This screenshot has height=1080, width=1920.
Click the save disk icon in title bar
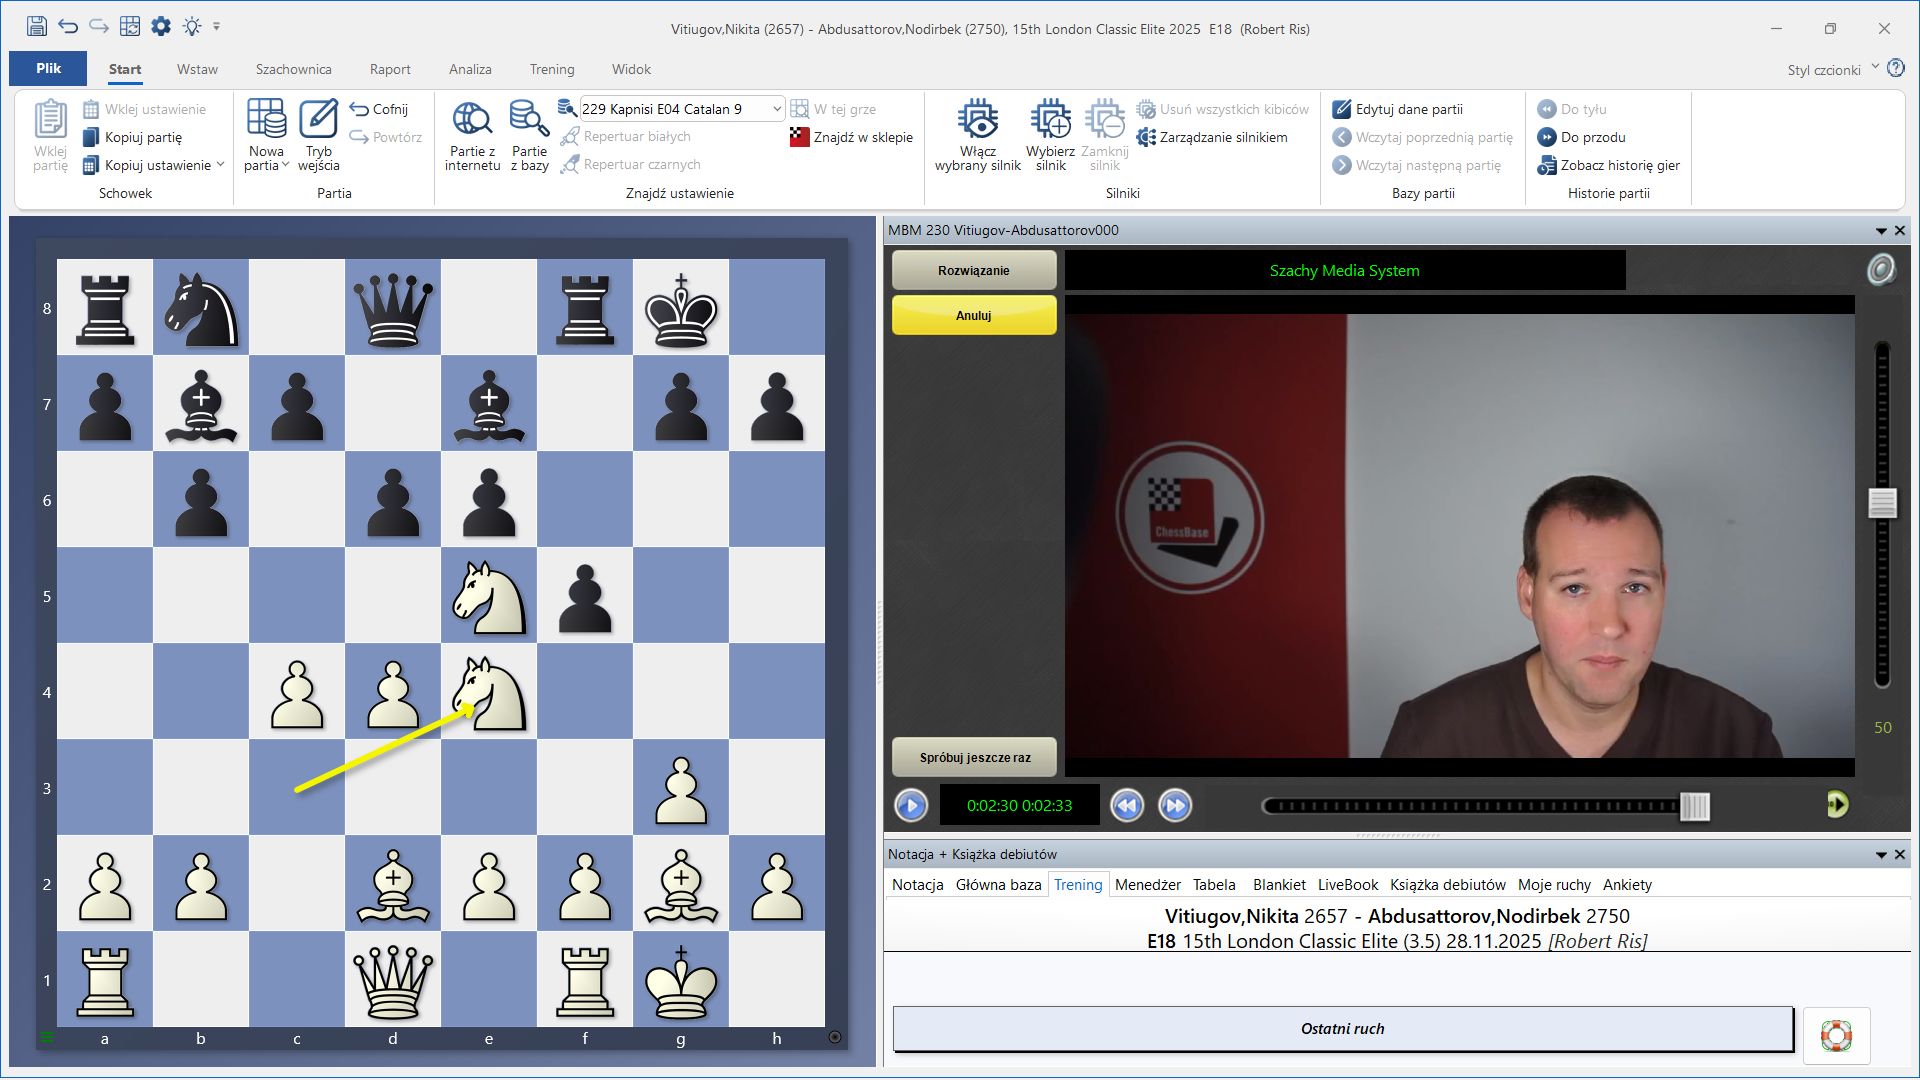36,27
